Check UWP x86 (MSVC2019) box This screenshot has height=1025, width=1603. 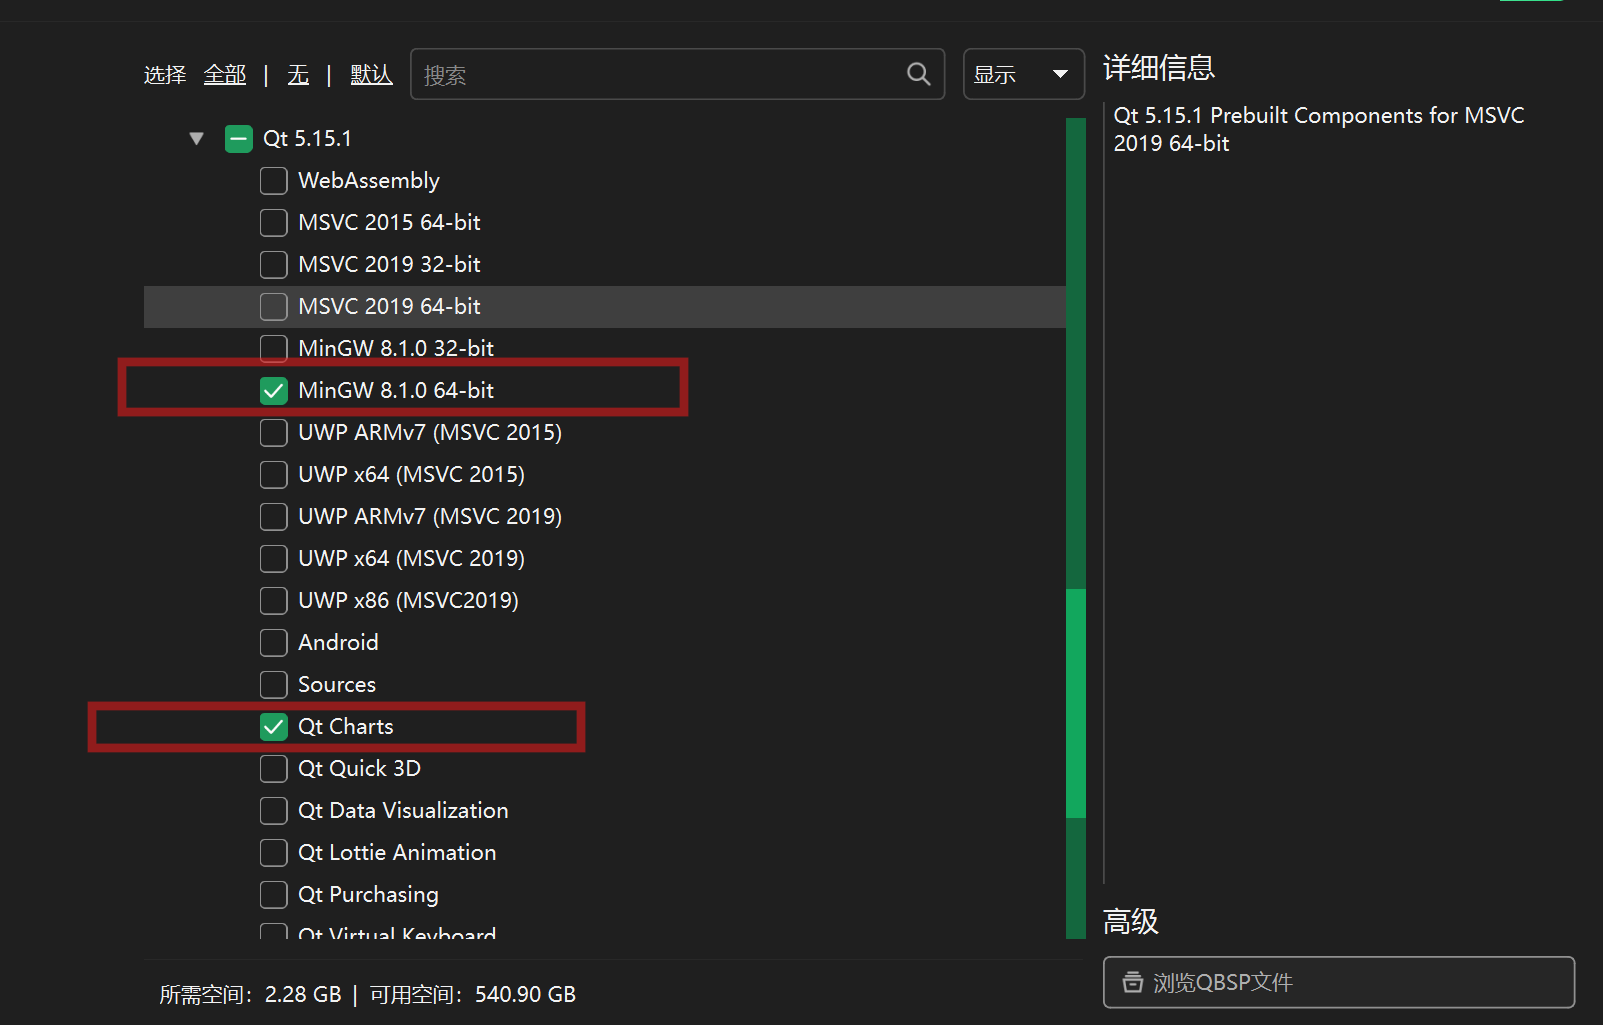(x=273, y=601)
